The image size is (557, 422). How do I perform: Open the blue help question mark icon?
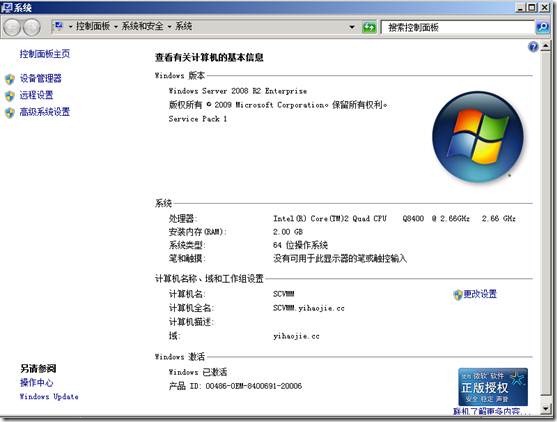tap(533, 47)
